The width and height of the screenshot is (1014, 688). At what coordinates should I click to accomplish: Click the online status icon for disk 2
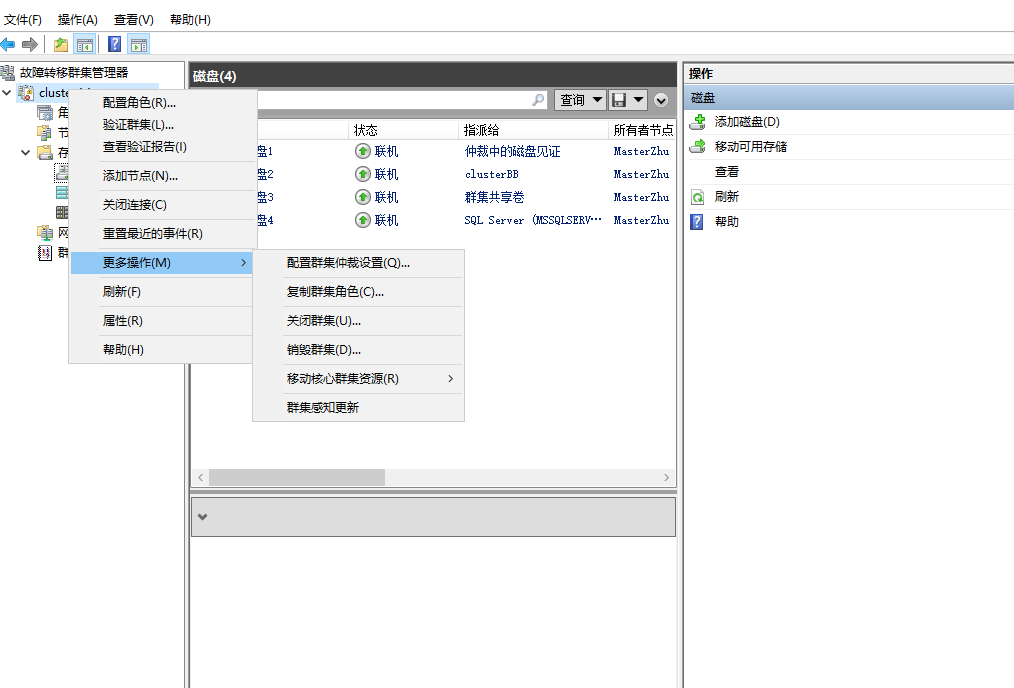(x=363, y=174)
